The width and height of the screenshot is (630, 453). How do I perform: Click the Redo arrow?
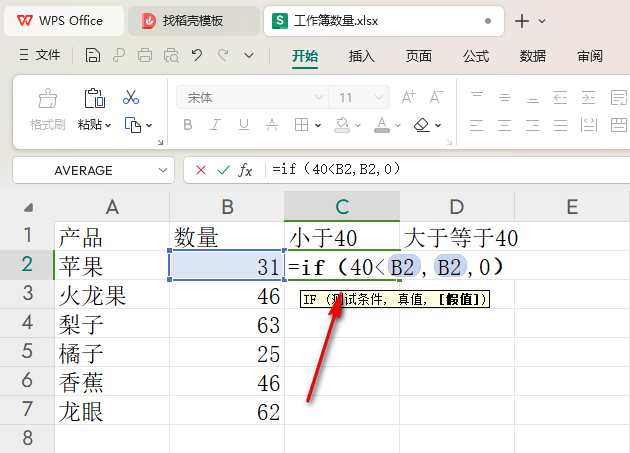pyautogui.click(x=223, y=55)
